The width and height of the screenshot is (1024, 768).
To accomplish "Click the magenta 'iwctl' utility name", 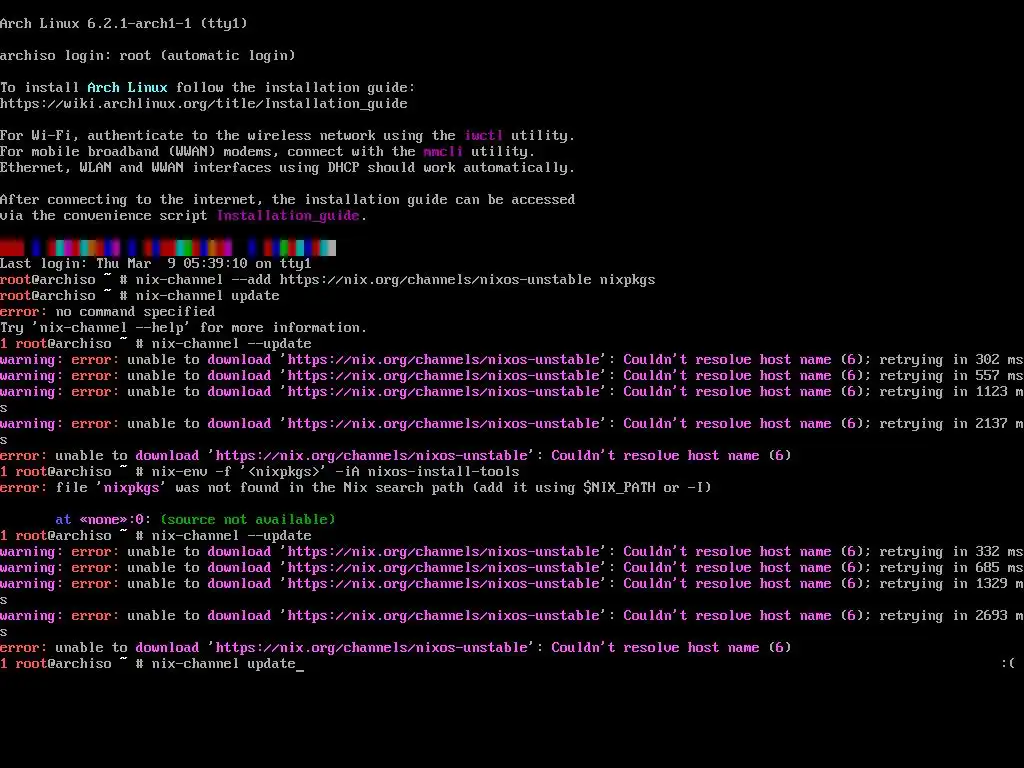I will coord(484,135).
